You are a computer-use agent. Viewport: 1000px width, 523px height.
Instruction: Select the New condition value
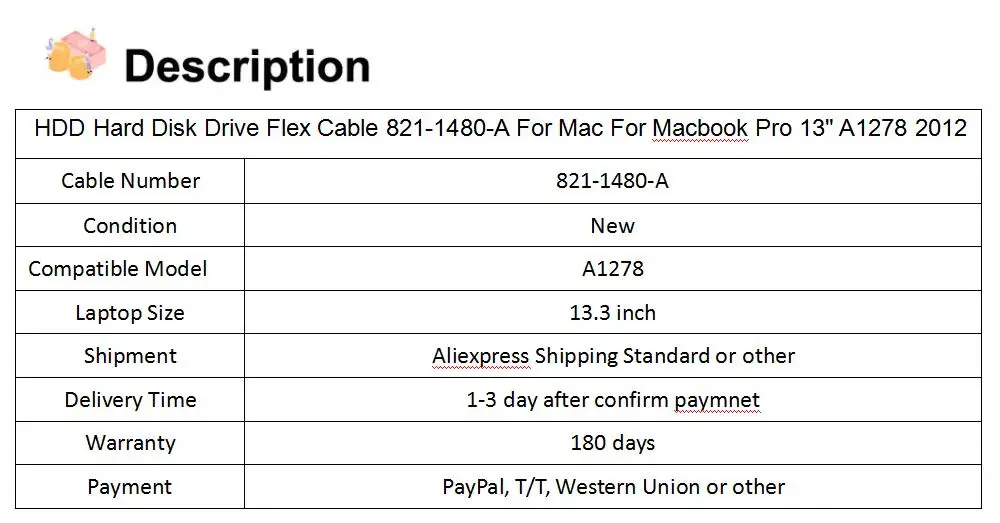(613, 225)
